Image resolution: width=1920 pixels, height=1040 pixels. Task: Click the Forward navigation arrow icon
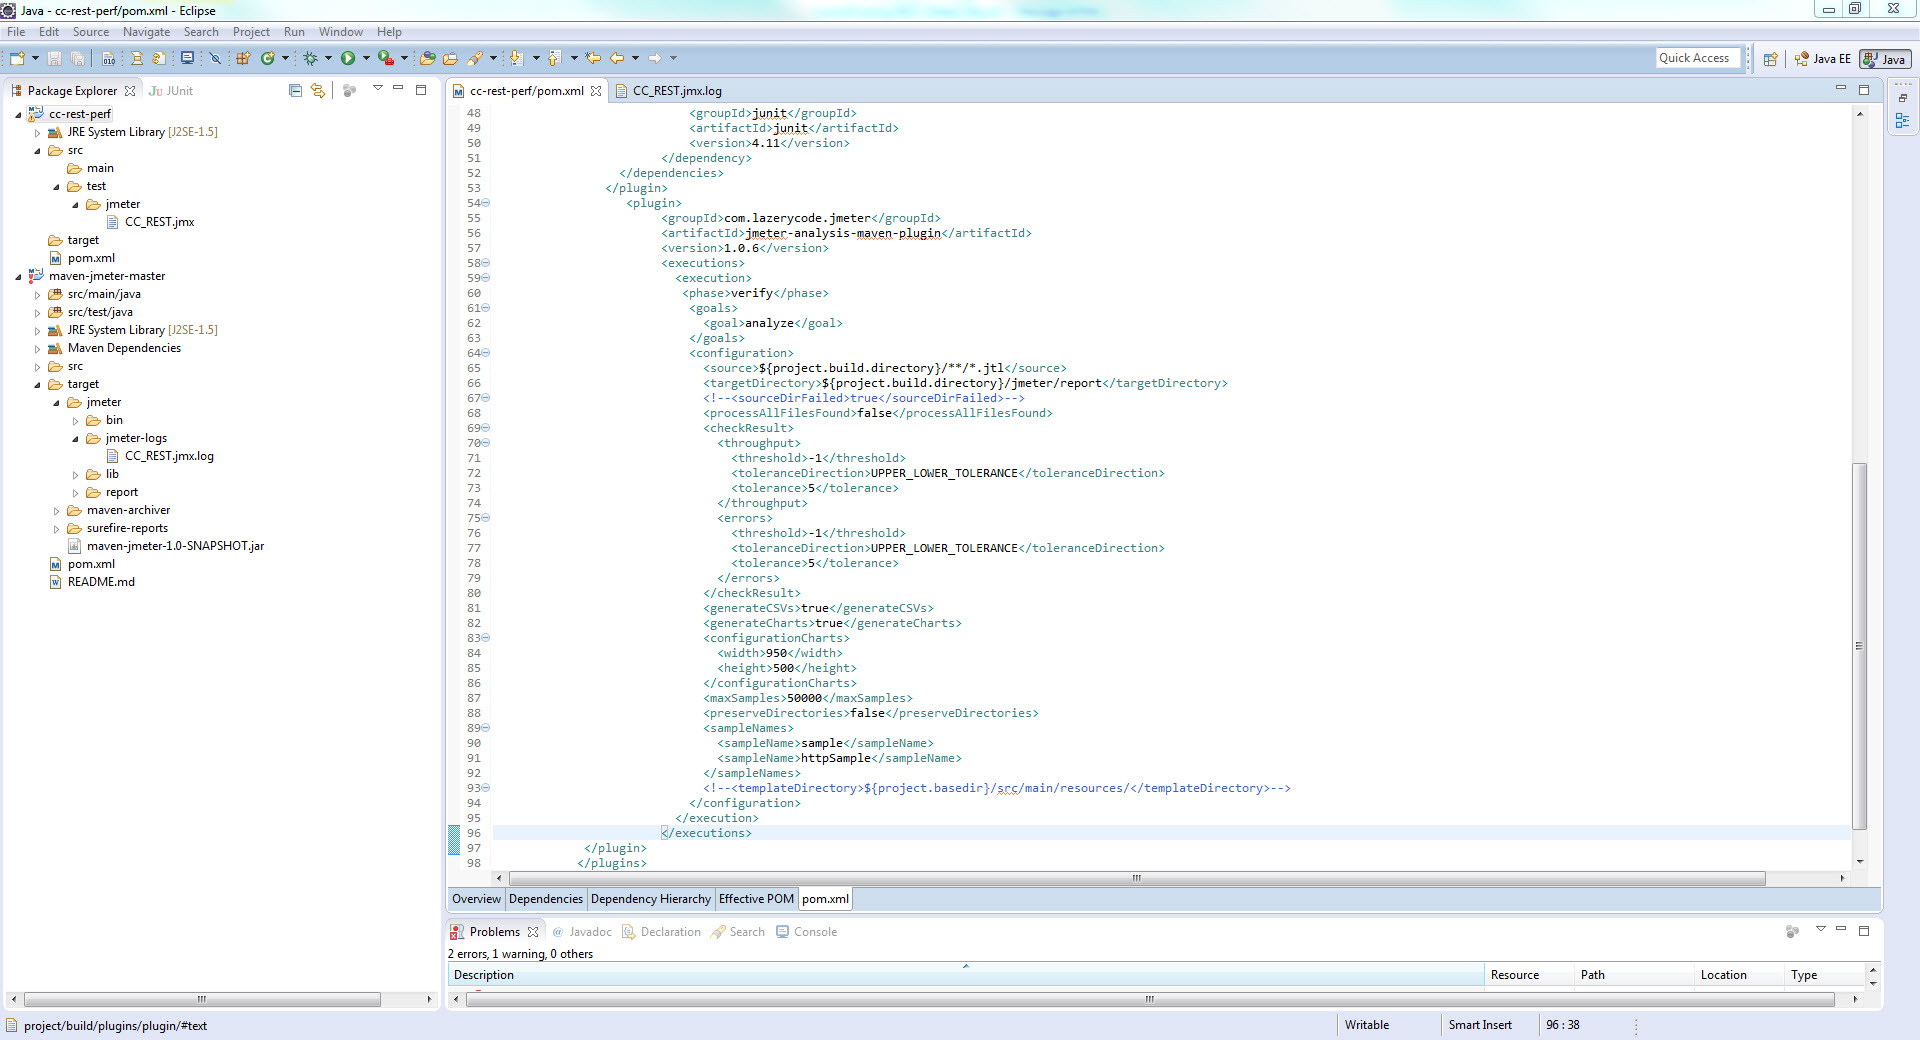click(x=655, y=59)
